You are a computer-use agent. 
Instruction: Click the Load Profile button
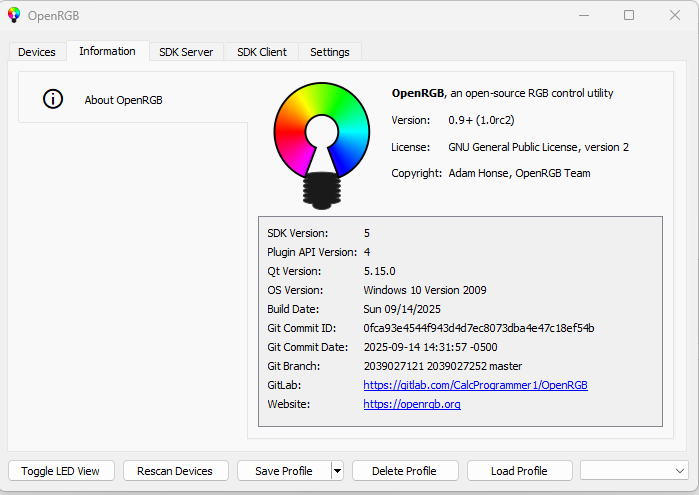pos(519,471)
